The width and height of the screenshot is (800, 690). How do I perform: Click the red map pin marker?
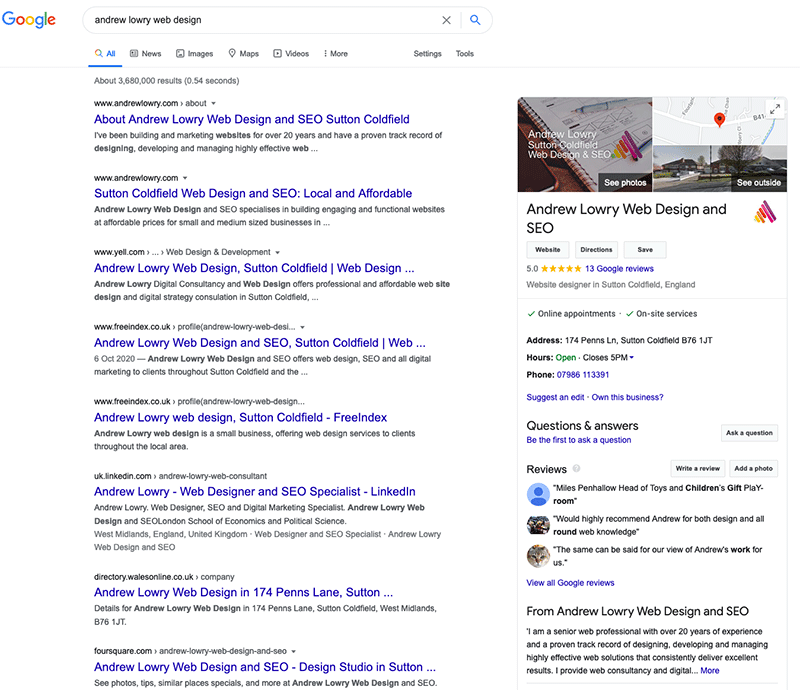pos(719,119)
